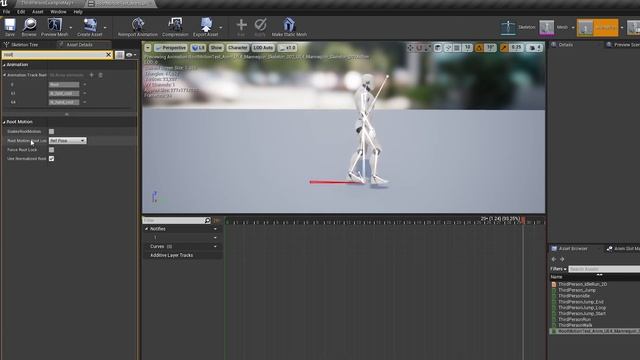Open the grid snap value 10 dropdown

[x=467, y=48]
